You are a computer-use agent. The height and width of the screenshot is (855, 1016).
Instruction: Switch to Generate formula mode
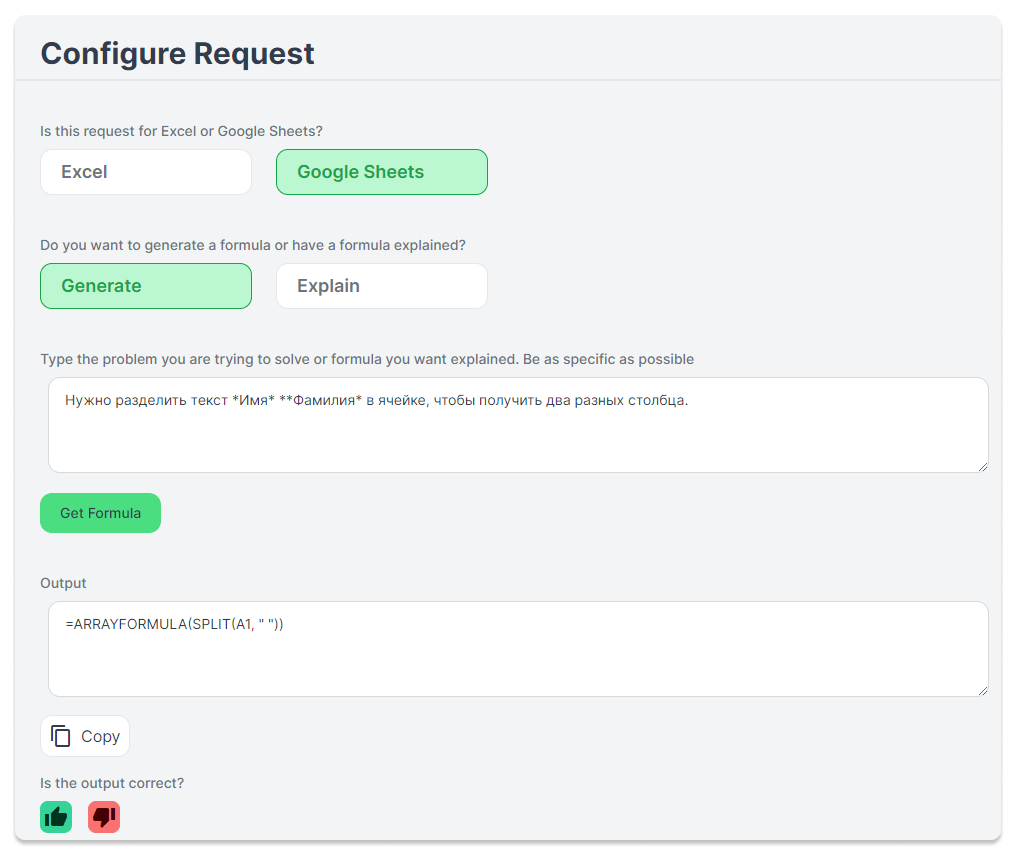coord(146,286)
